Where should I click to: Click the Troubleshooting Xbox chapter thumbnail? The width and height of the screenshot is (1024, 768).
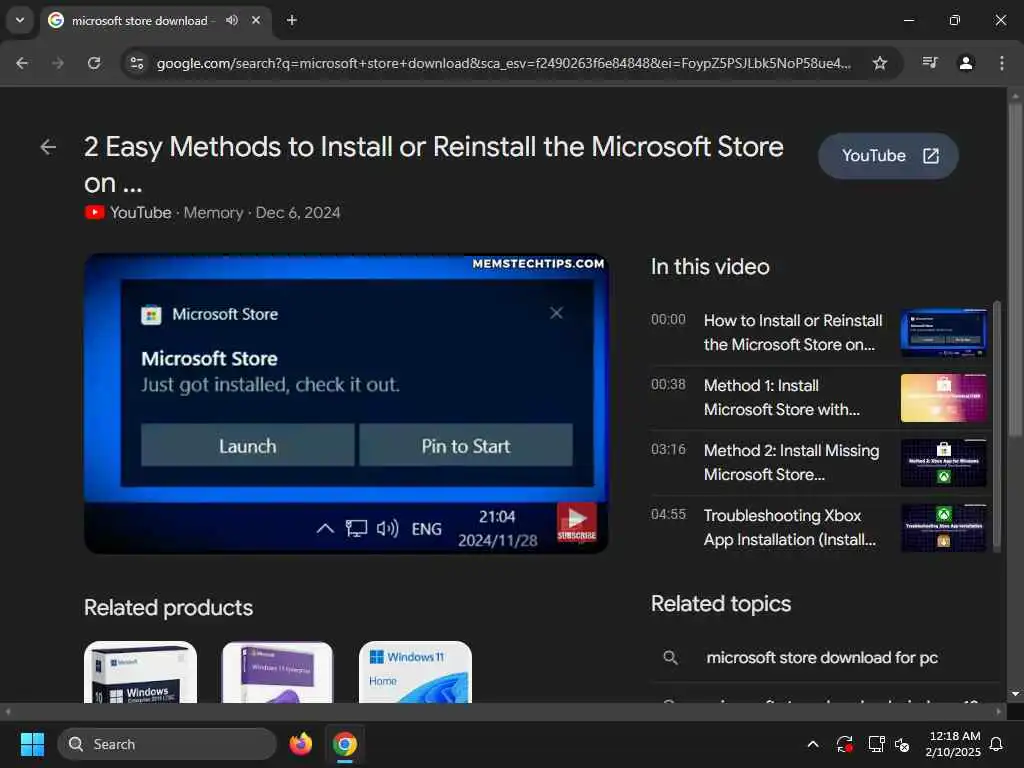pyautogui.click(x=944, y=528)
